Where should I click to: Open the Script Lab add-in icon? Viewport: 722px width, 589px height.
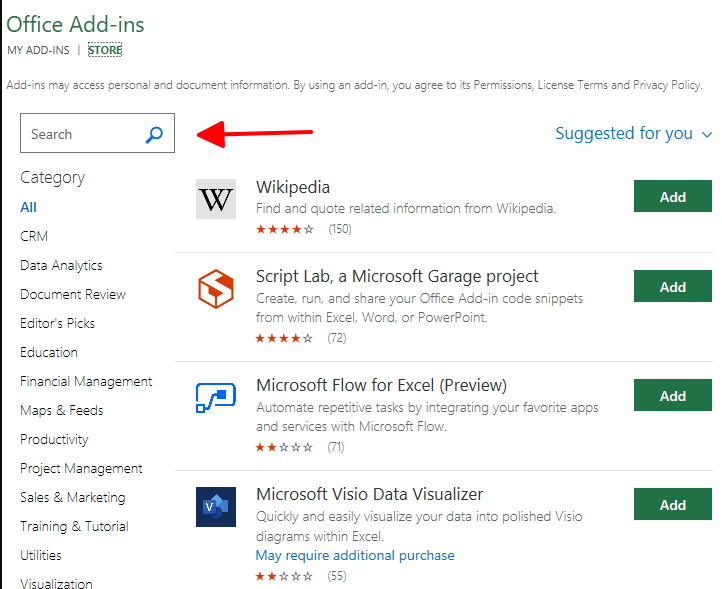pos(216,289)
